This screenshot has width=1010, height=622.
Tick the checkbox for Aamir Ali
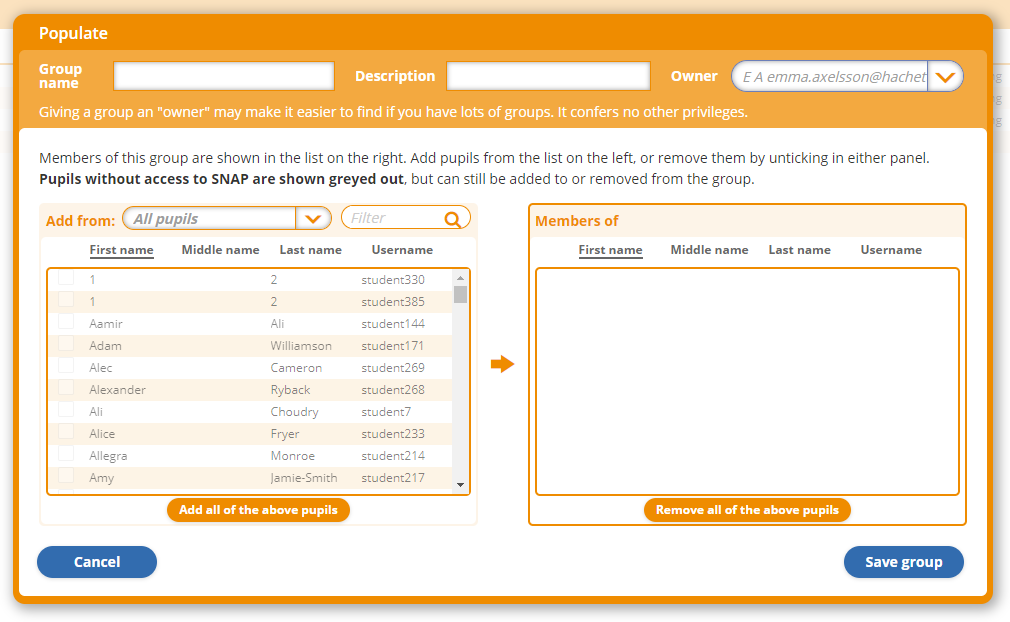tap(66, 322)
